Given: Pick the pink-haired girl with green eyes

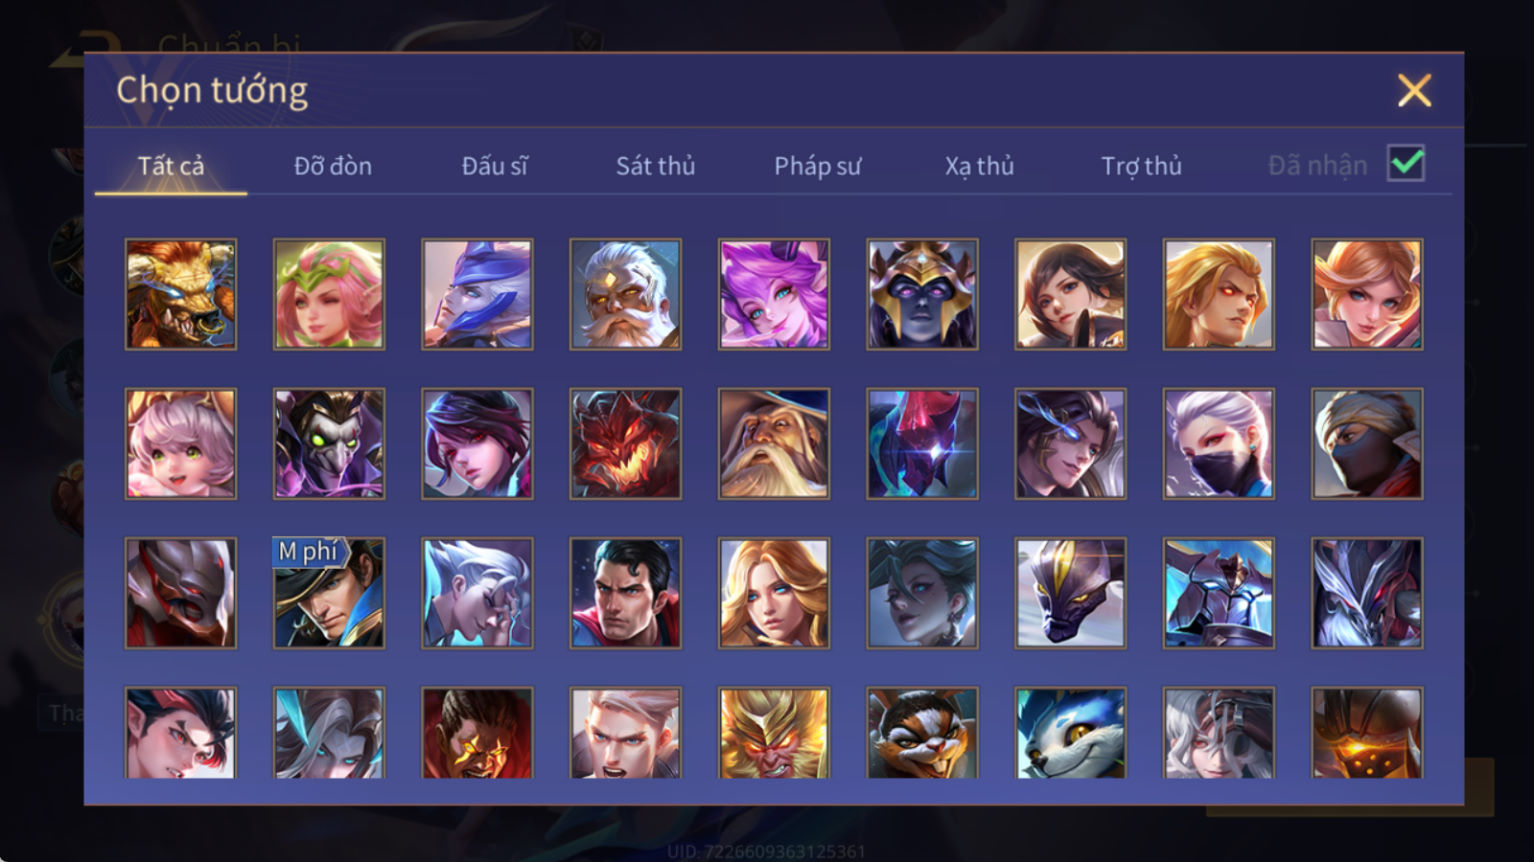Looking at the screenshot, I should pos(181,444).
